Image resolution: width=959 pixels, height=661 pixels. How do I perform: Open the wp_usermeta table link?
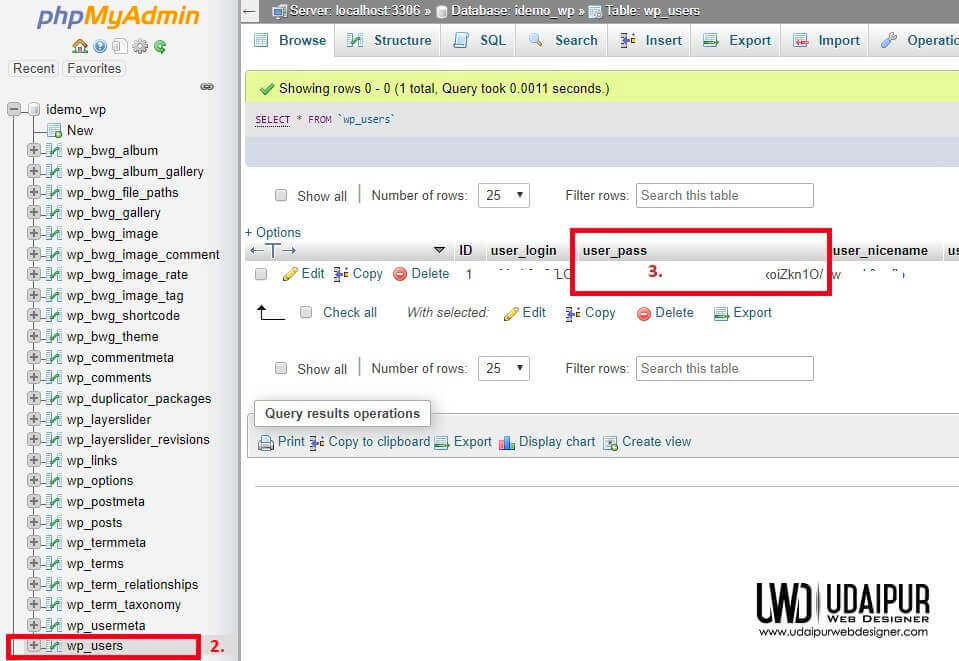point(106,626)
